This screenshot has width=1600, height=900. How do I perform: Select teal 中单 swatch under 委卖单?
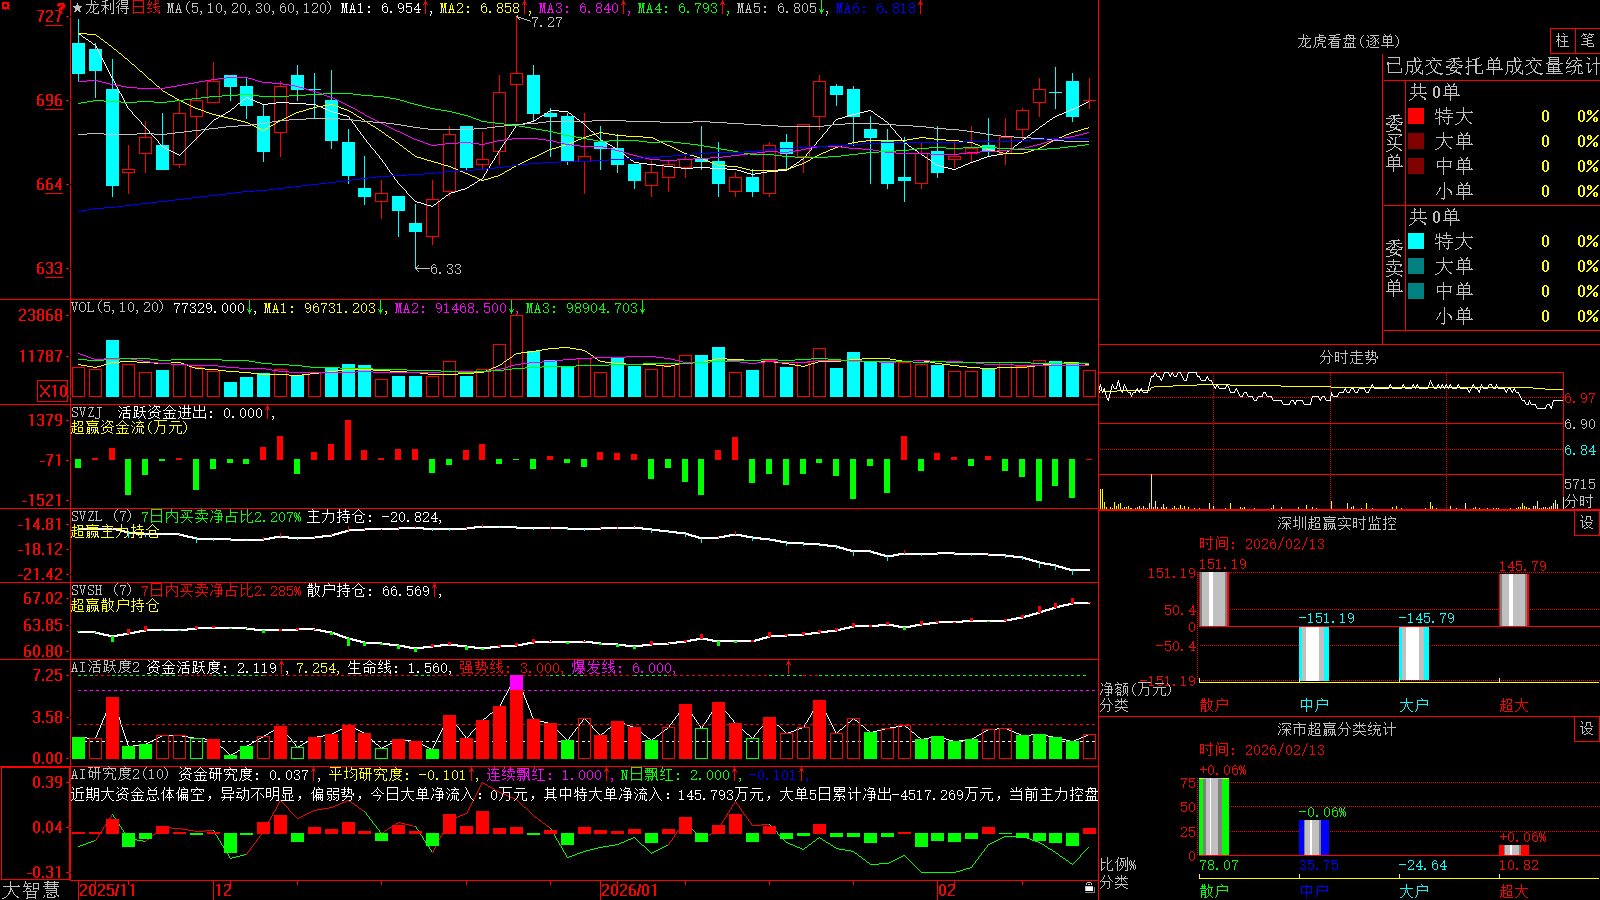(1416, 290)
